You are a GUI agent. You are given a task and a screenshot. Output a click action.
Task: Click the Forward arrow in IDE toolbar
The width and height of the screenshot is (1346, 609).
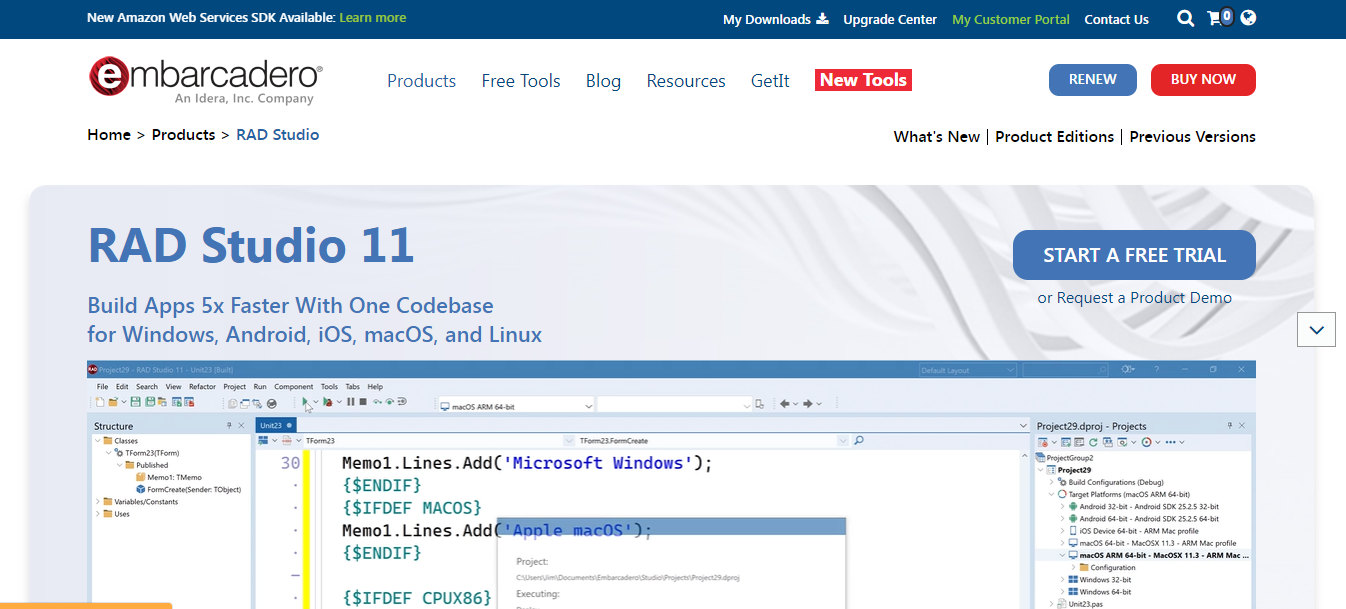(x=808, y=403)
